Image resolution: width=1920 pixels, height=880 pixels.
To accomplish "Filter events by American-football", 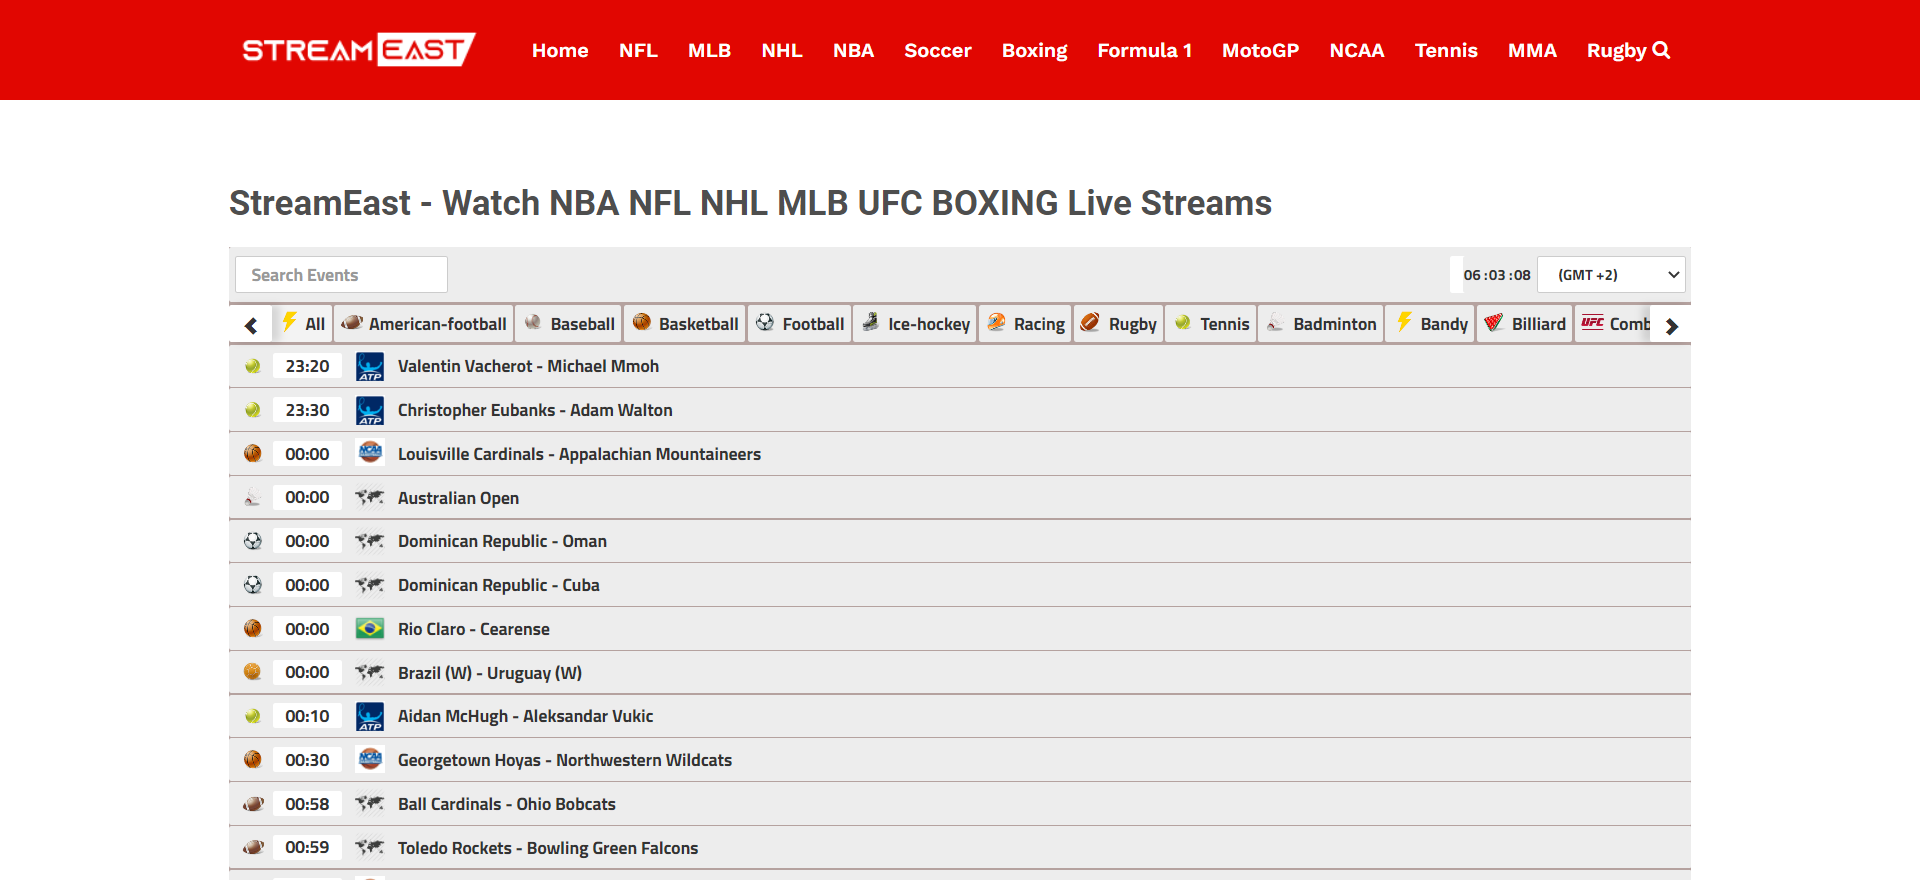I will click(x=424, y=324).
